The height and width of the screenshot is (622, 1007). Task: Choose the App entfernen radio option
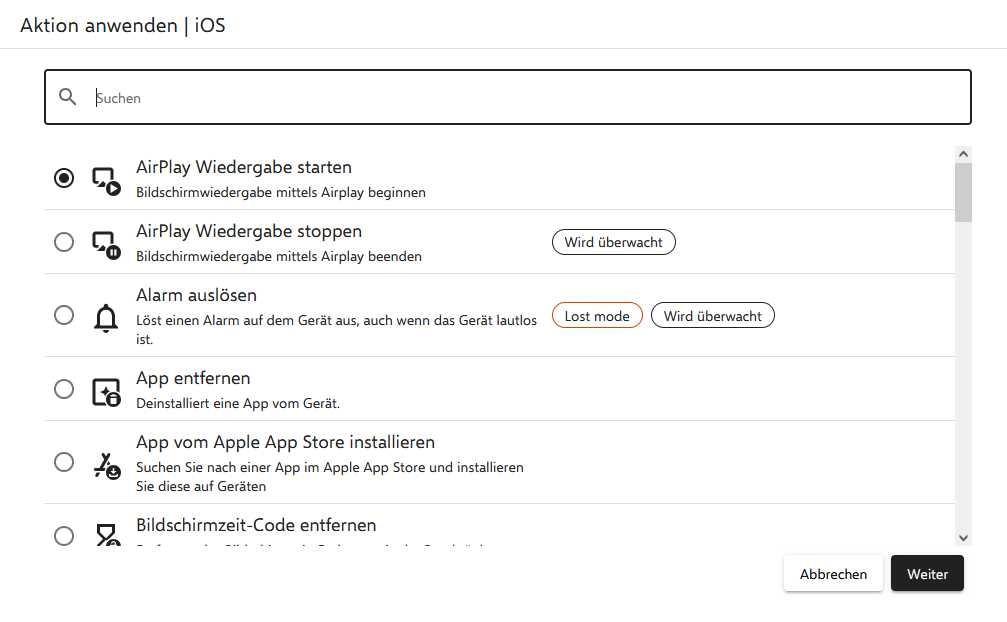[64, 389]
